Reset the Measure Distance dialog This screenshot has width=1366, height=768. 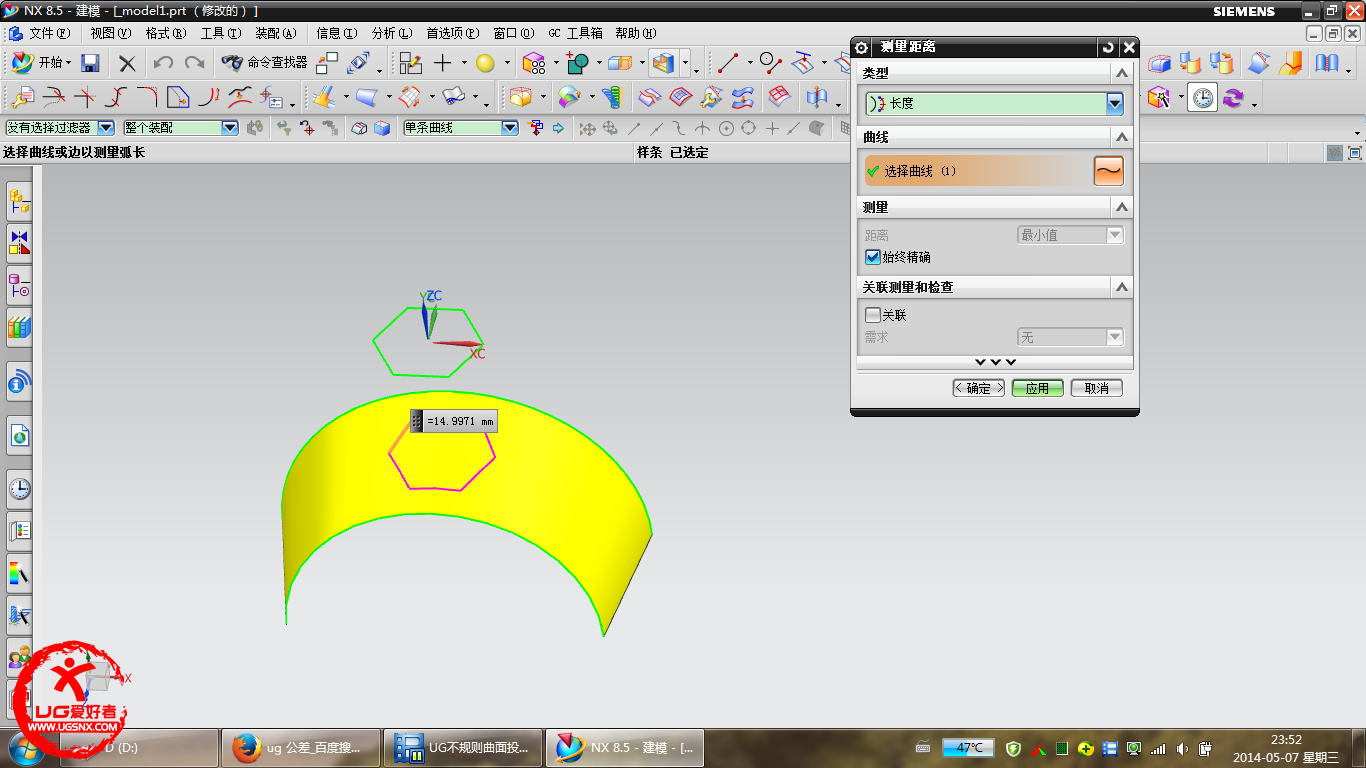pos(1107,47)
